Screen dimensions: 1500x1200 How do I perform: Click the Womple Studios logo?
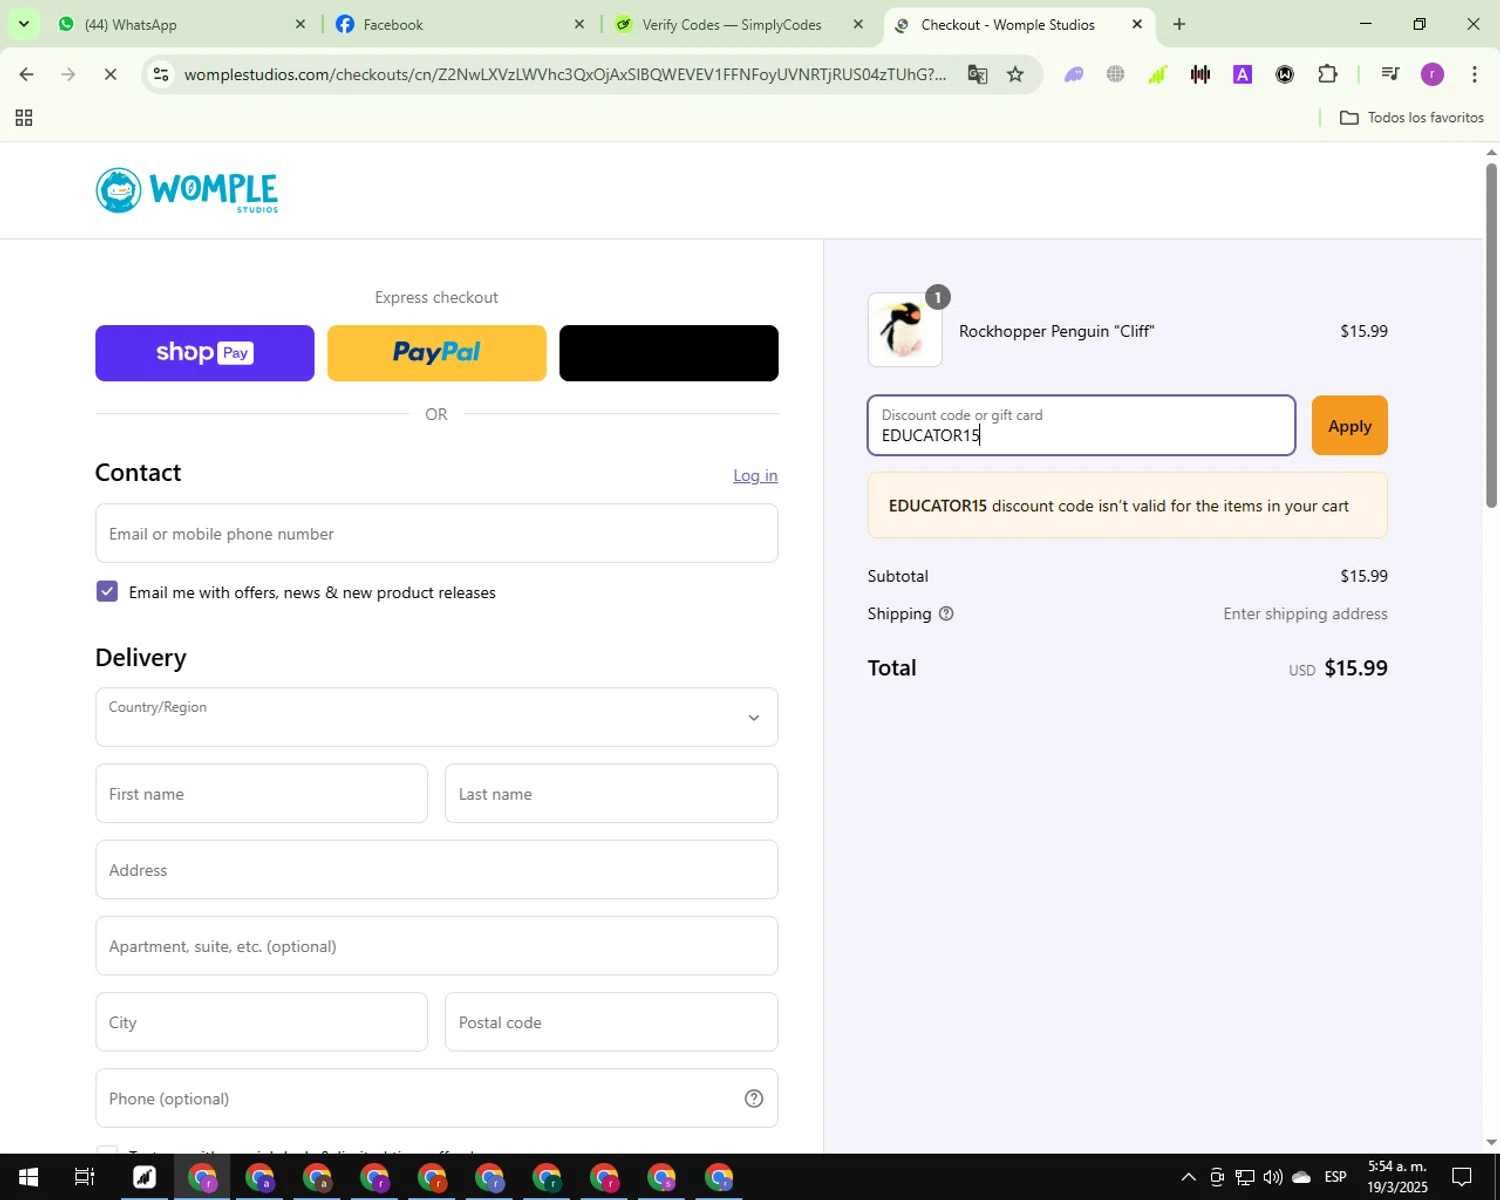[x=187, y=190]
